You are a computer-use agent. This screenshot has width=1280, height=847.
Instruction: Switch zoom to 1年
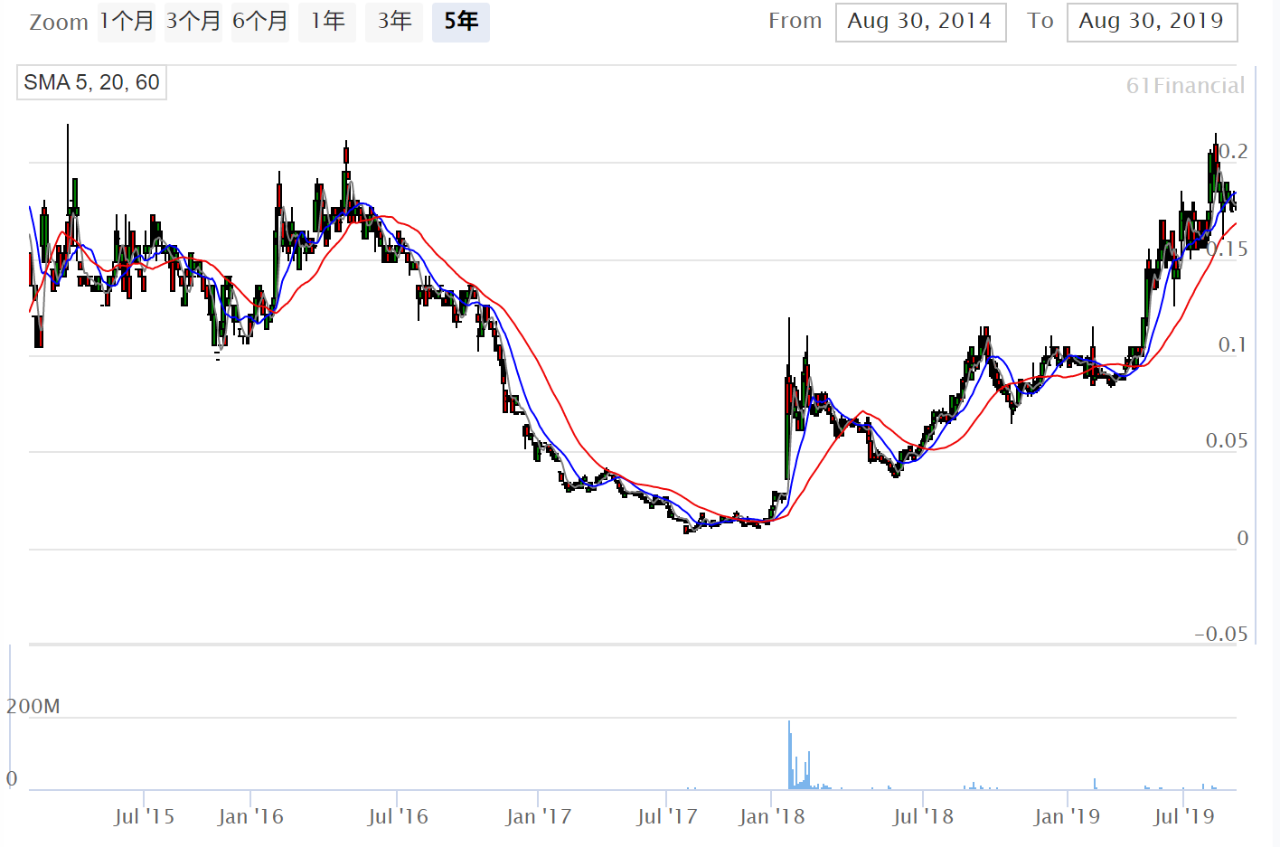click(327, 22)
